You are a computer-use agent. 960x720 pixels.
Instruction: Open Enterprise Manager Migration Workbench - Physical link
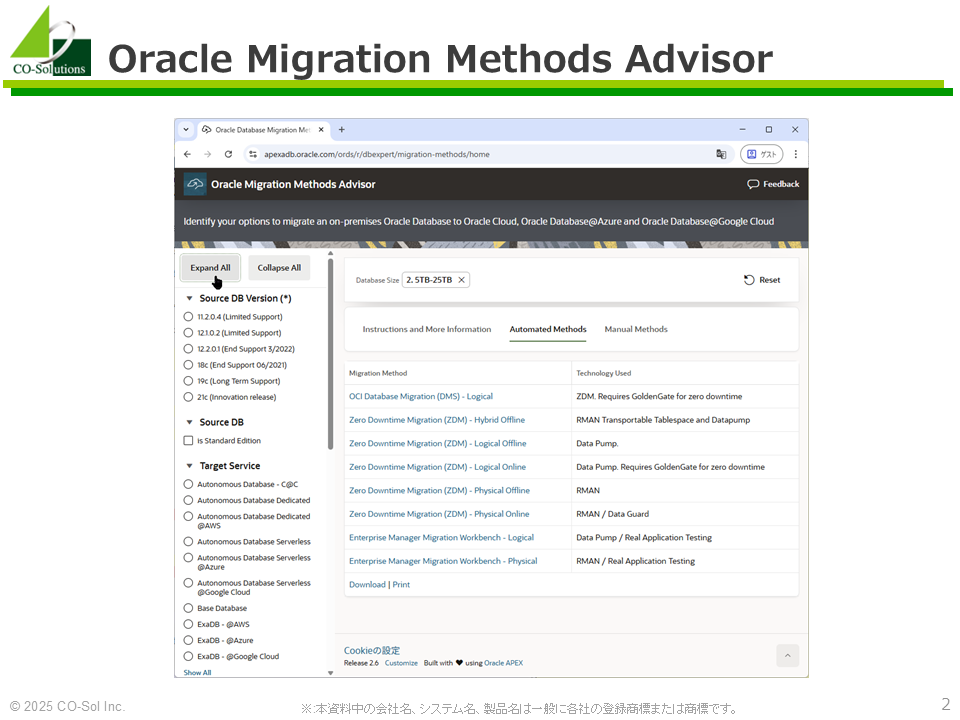(x=443, y=561)
